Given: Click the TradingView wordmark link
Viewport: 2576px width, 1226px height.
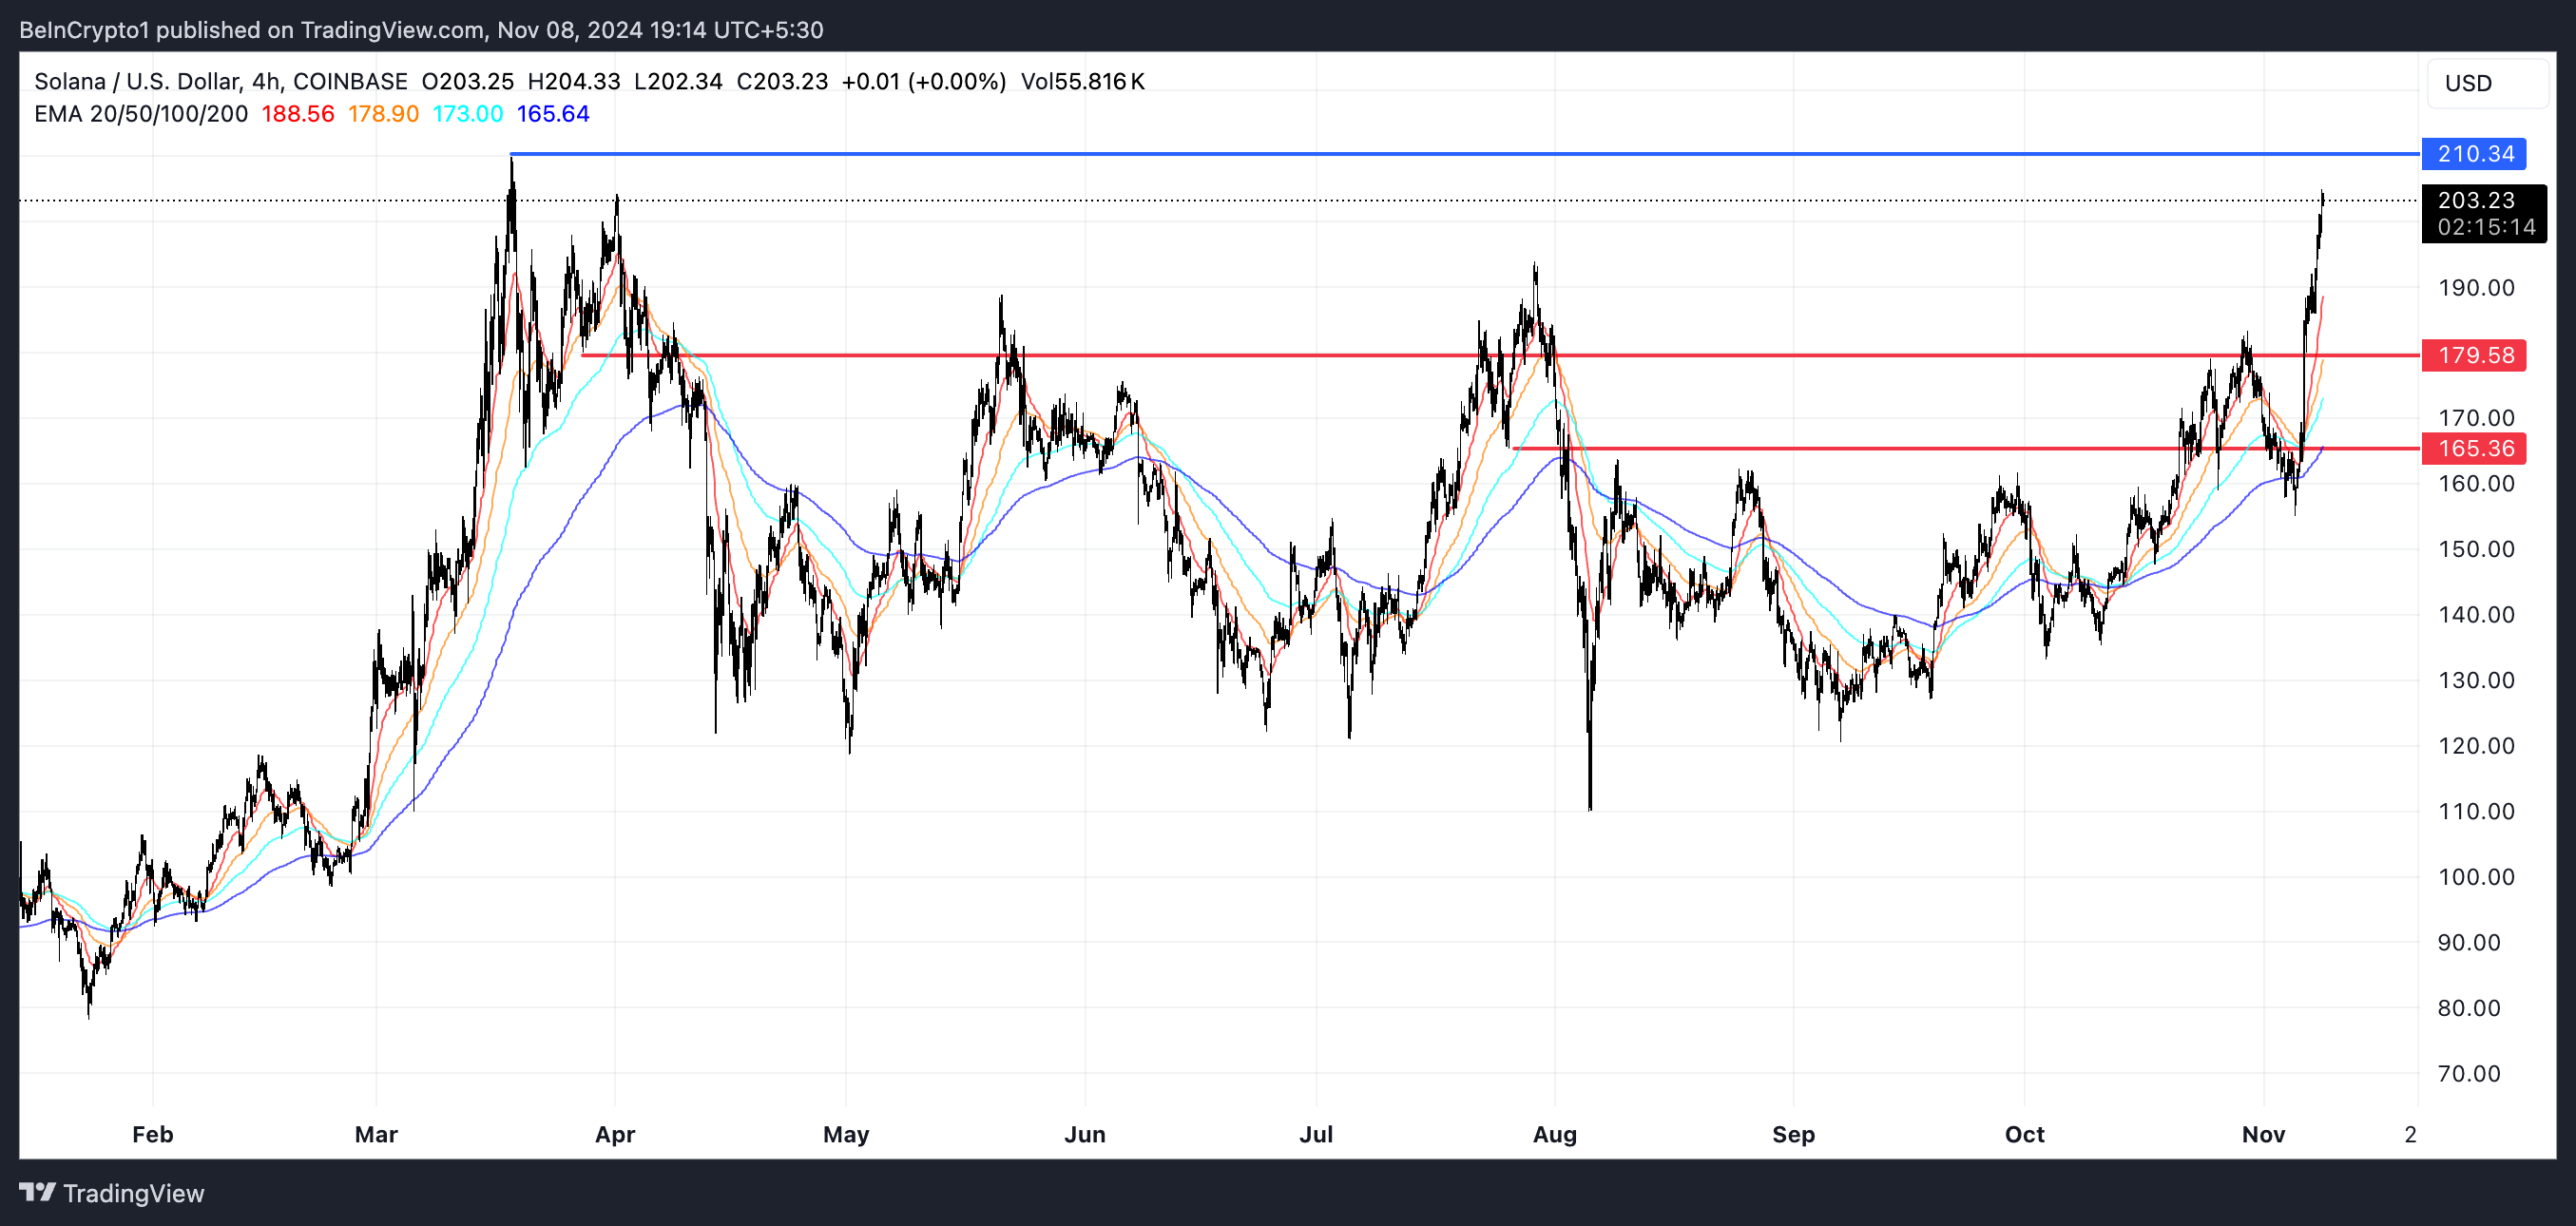Looking at the screenshot, I should [x=133, y=1193].
